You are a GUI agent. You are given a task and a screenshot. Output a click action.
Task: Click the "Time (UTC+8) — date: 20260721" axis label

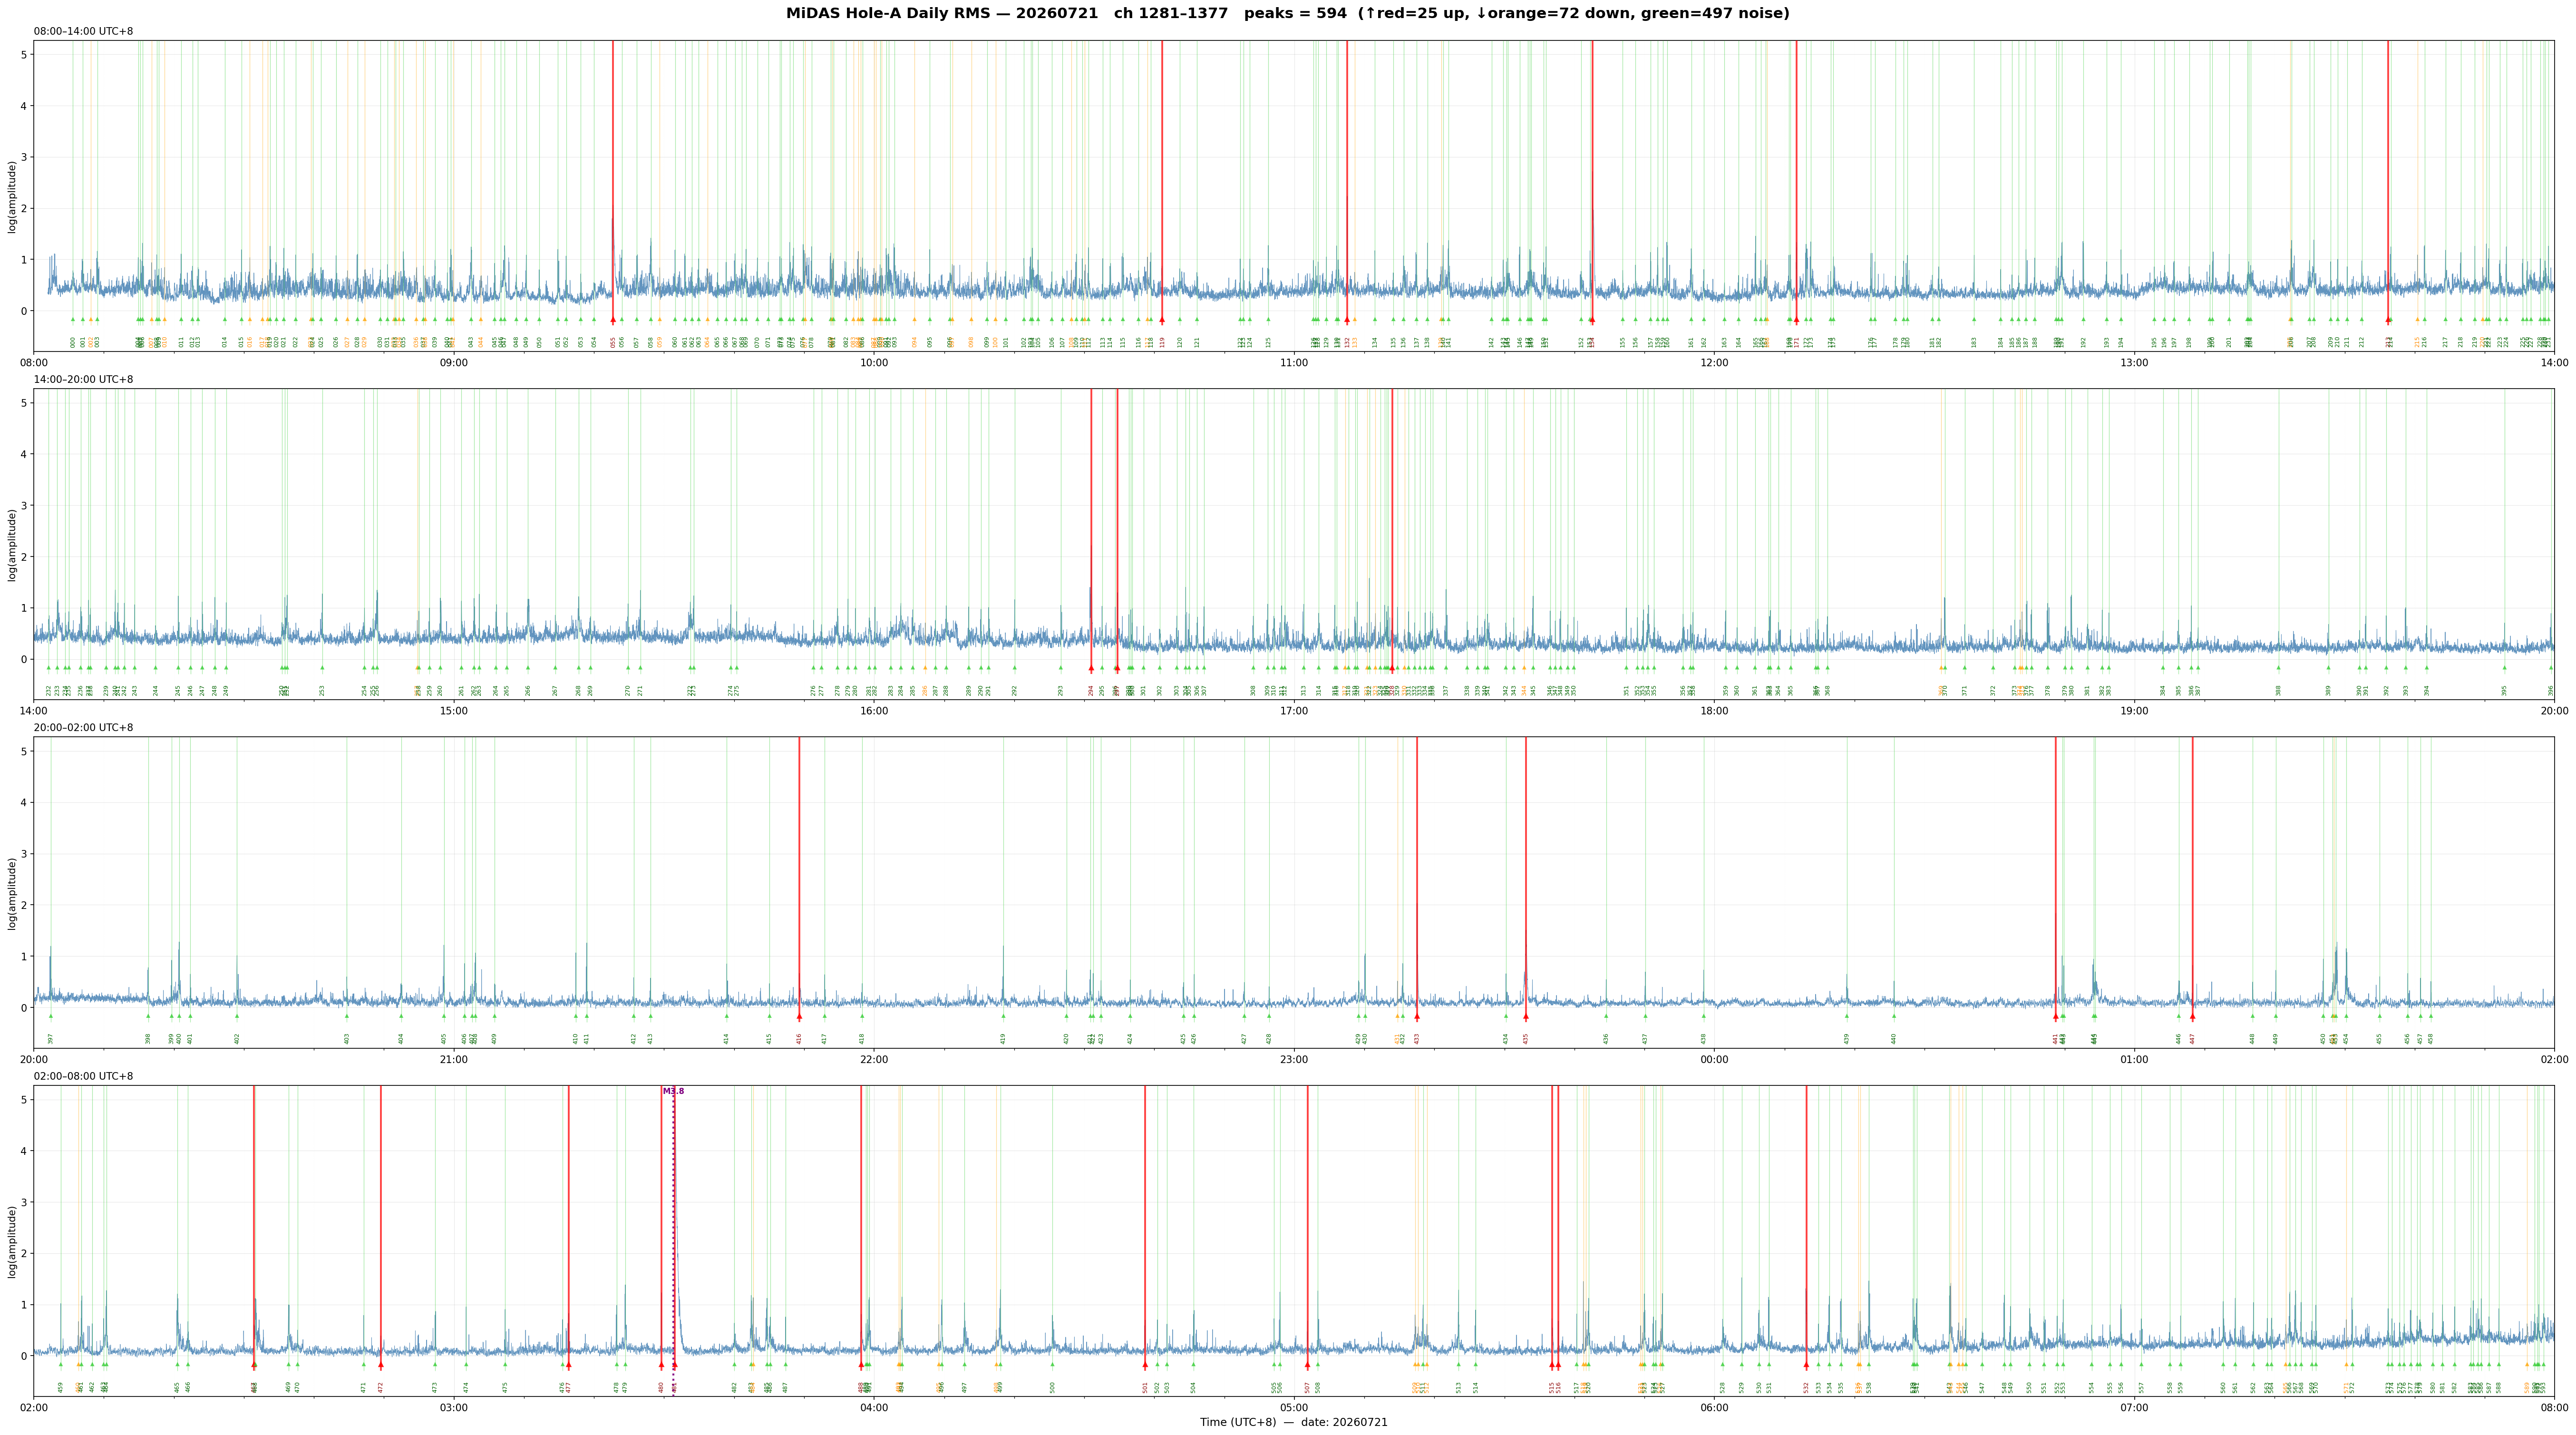pos(1294,1422)
